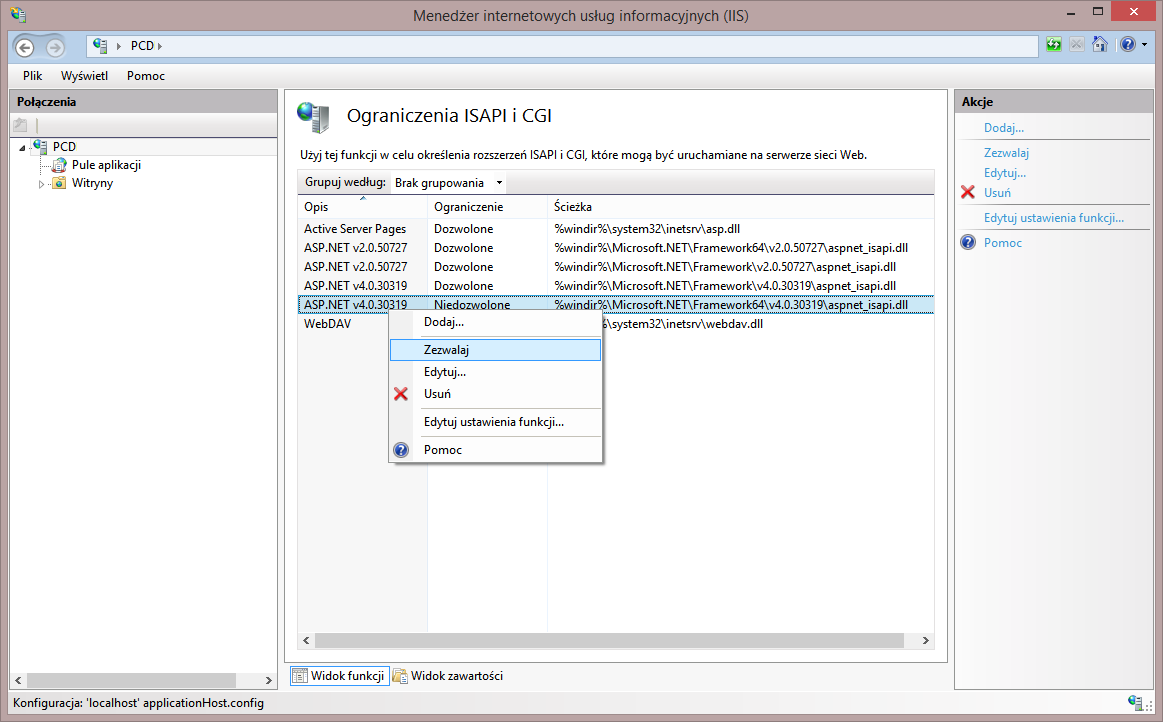Click the connections toolbar icon under Połączenia
1163x722 pixels.
pyautogui.click(x=21, y=125)
